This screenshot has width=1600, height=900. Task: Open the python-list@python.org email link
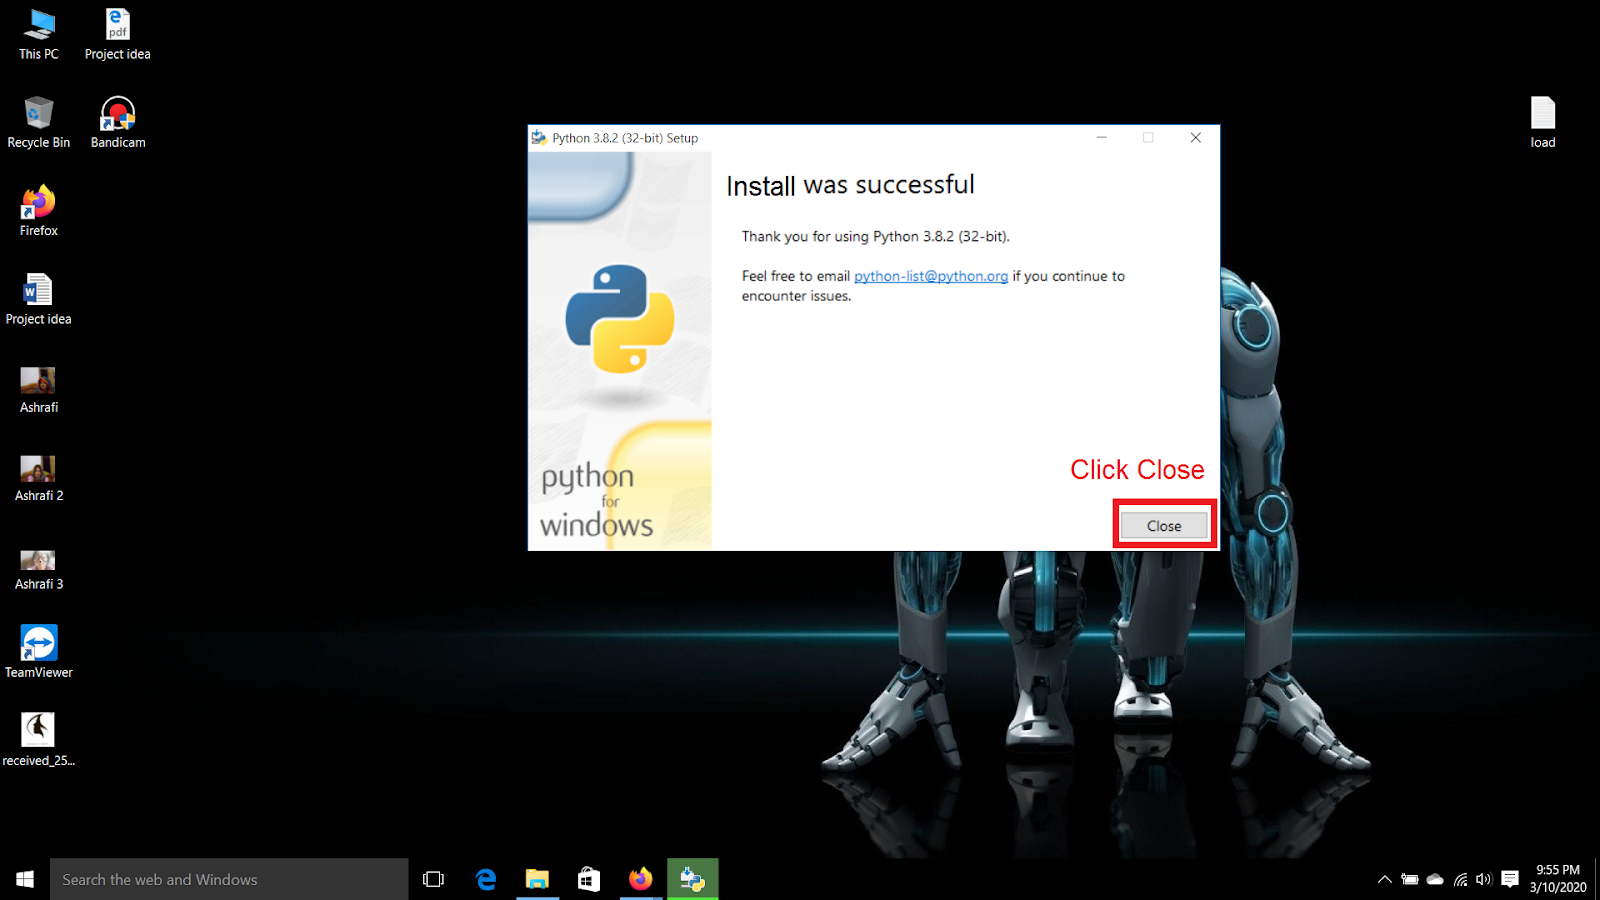click(x=931, y=276)
